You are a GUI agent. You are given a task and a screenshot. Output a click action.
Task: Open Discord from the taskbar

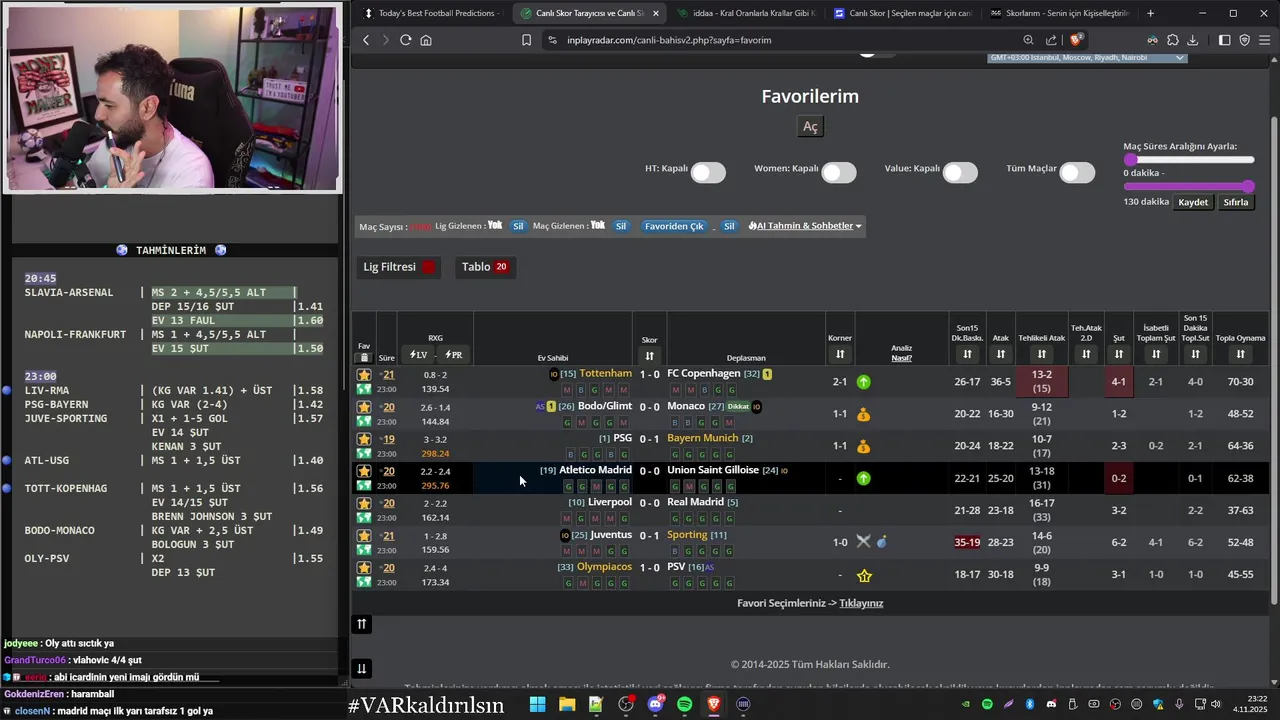[x=655, y=704]
